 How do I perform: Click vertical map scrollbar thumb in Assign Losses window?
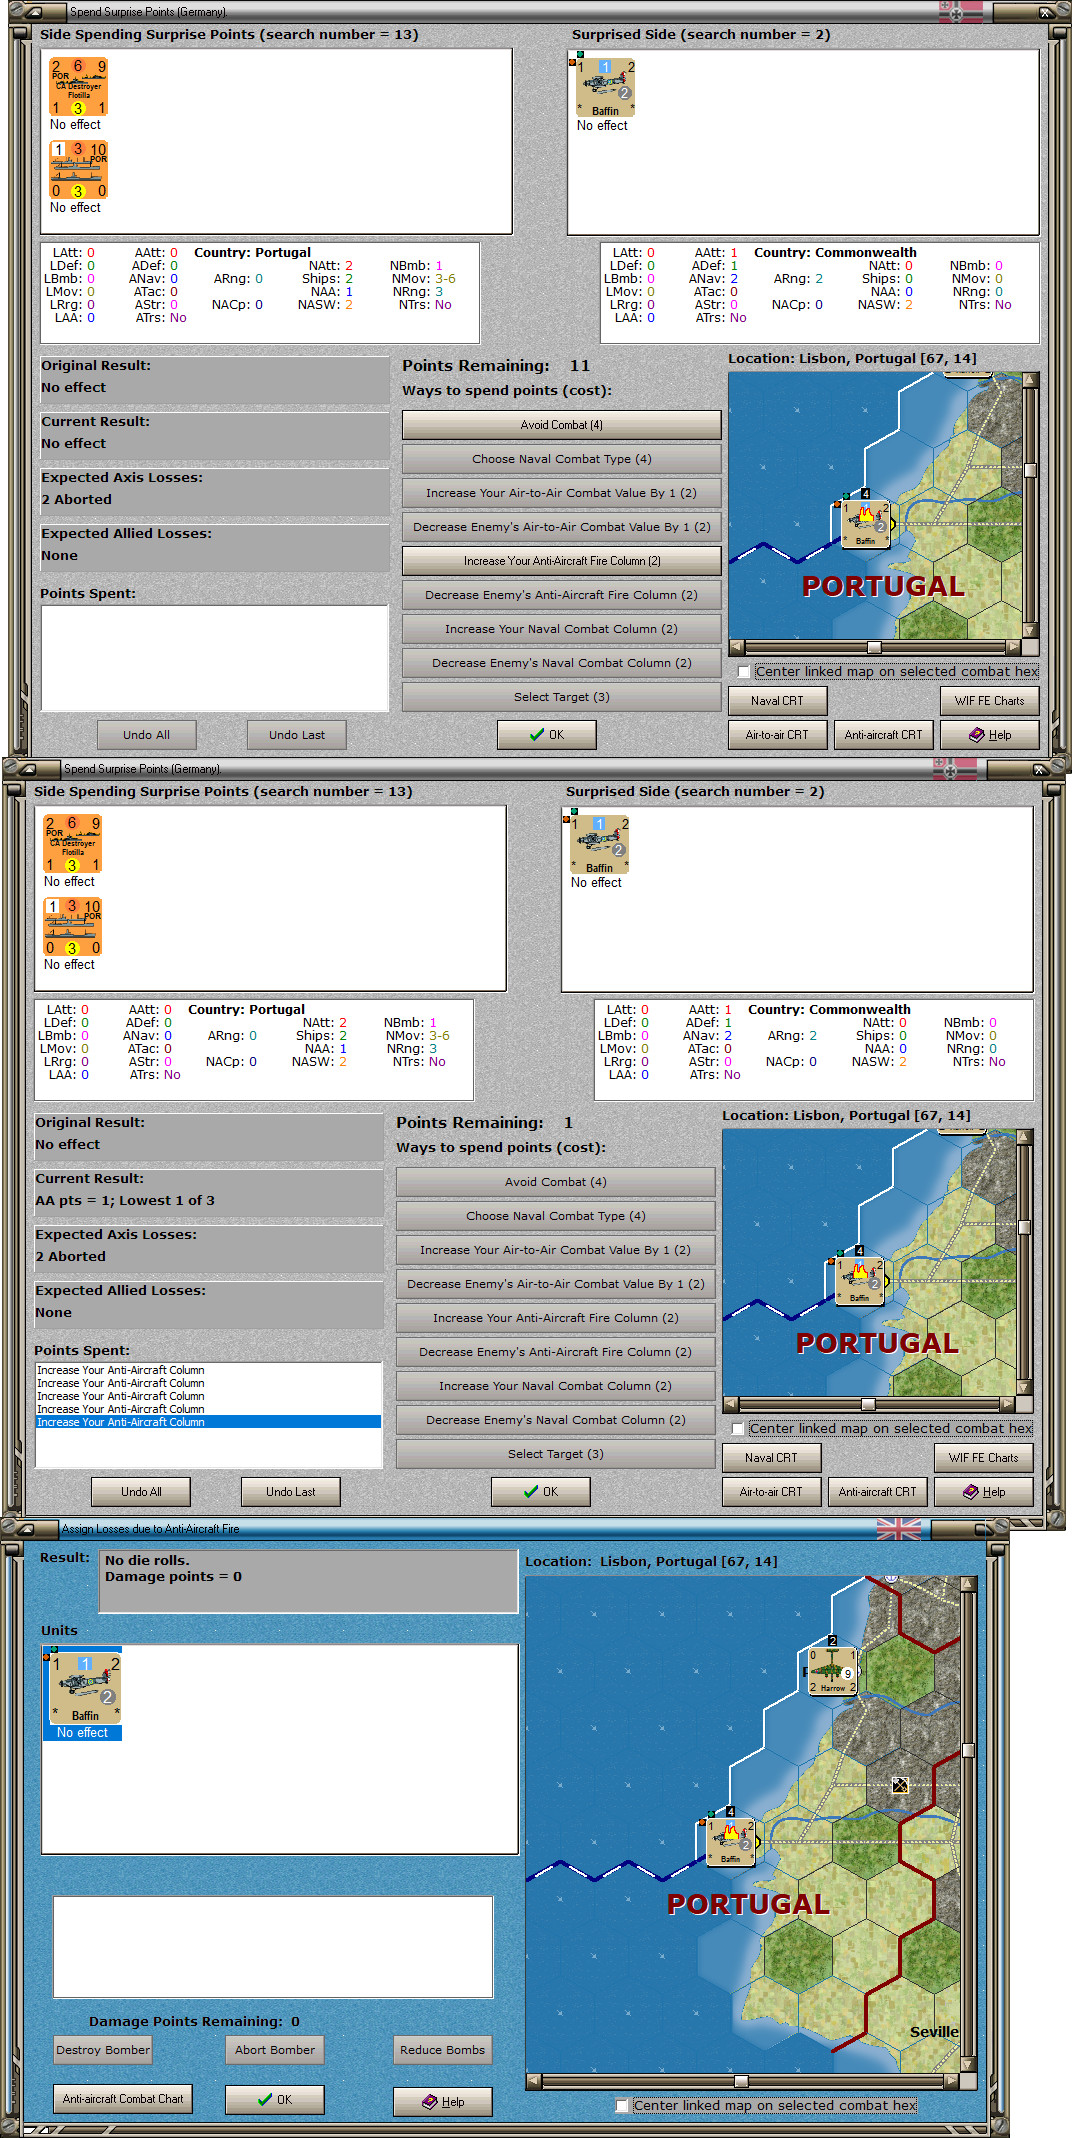click(x=968, y=1750)
